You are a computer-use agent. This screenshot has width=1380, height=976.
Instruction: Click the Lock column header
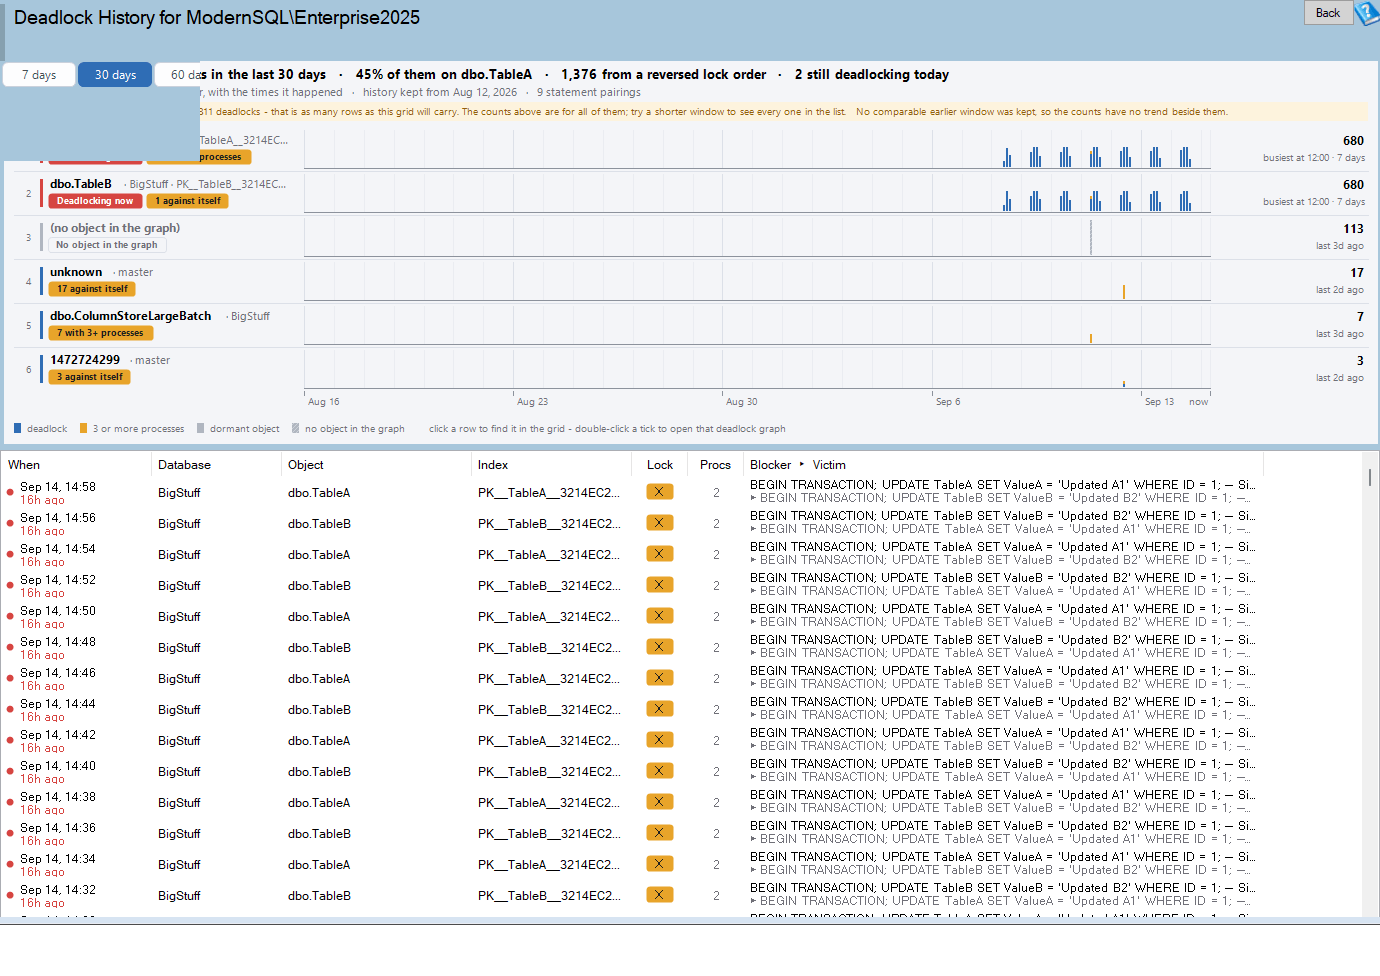[660, 465]
